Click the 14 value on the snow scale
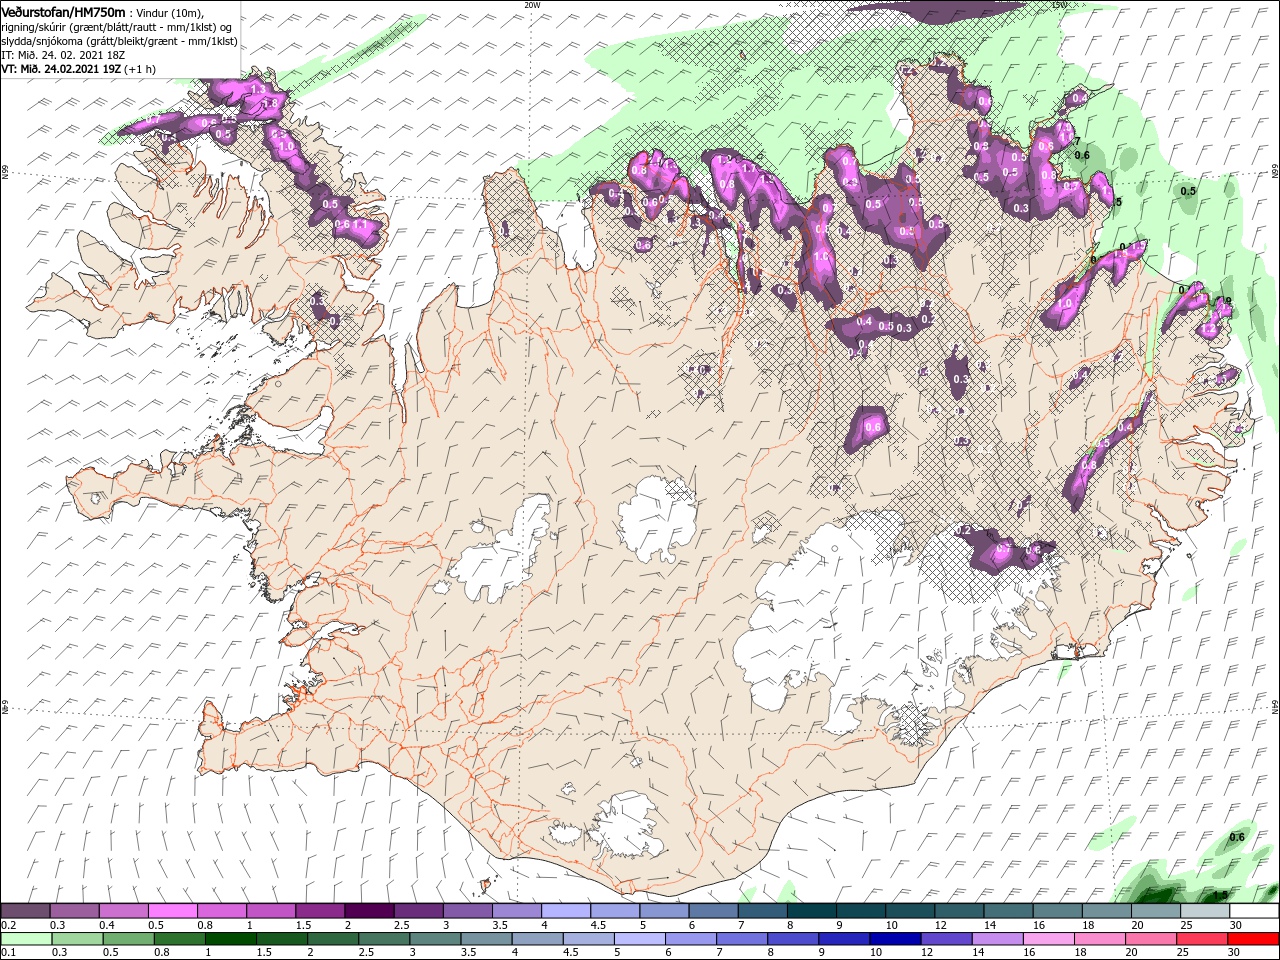 [988, 925]
